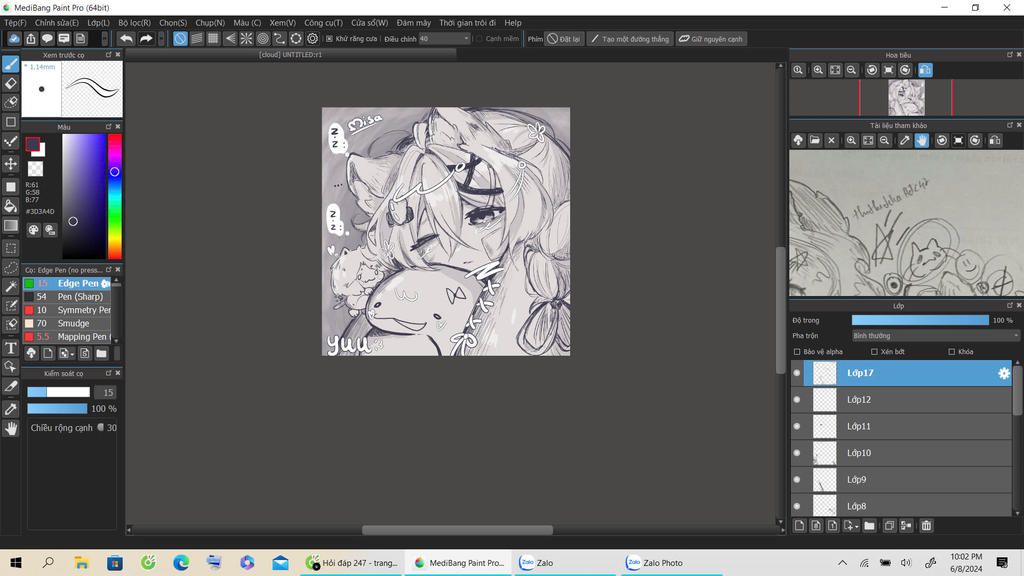Hide the Lớp10 layer
The width and height of the screenshot is (1024, 576).
click(x=797, y=453)
